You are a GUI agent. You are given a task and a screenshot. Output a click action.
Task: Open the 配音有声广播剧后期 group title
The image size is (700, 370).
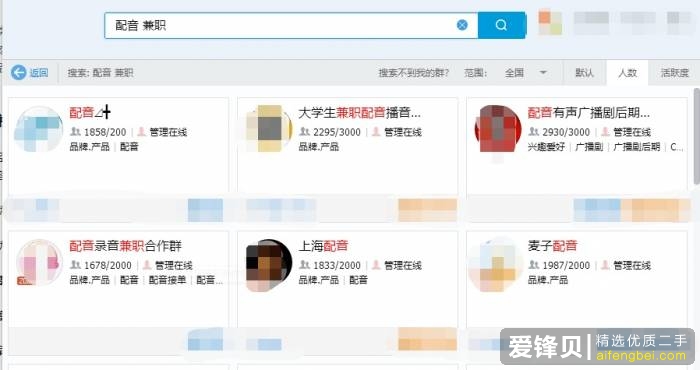coord(588,112)
